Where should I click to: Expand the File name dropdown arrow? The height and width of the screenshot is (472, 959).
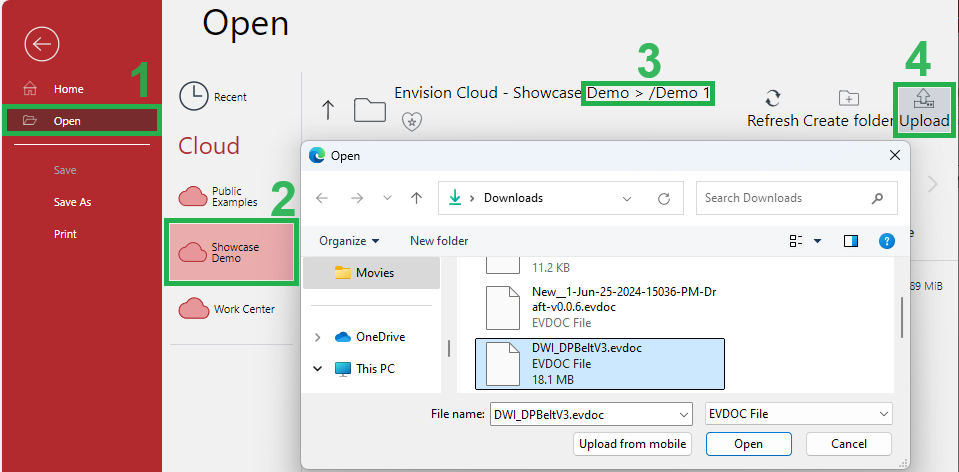684,414
